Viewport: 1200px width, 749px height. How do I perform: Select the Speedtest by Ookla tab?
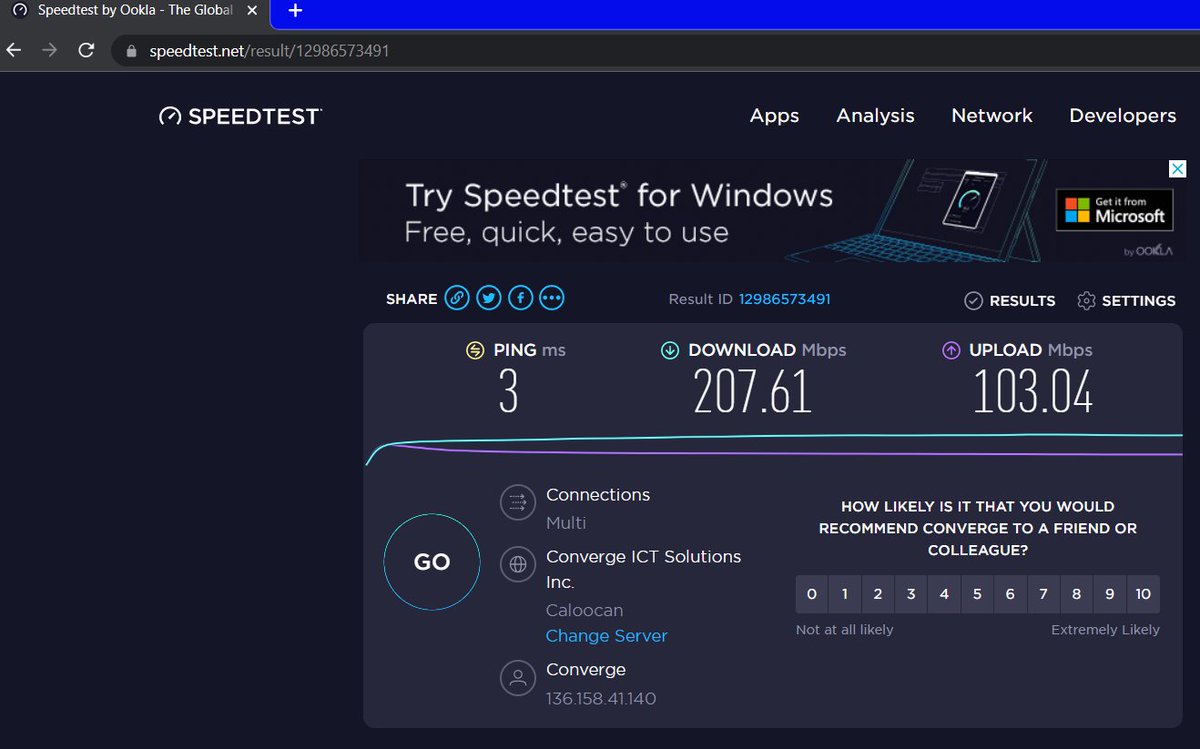coord(135,11)
